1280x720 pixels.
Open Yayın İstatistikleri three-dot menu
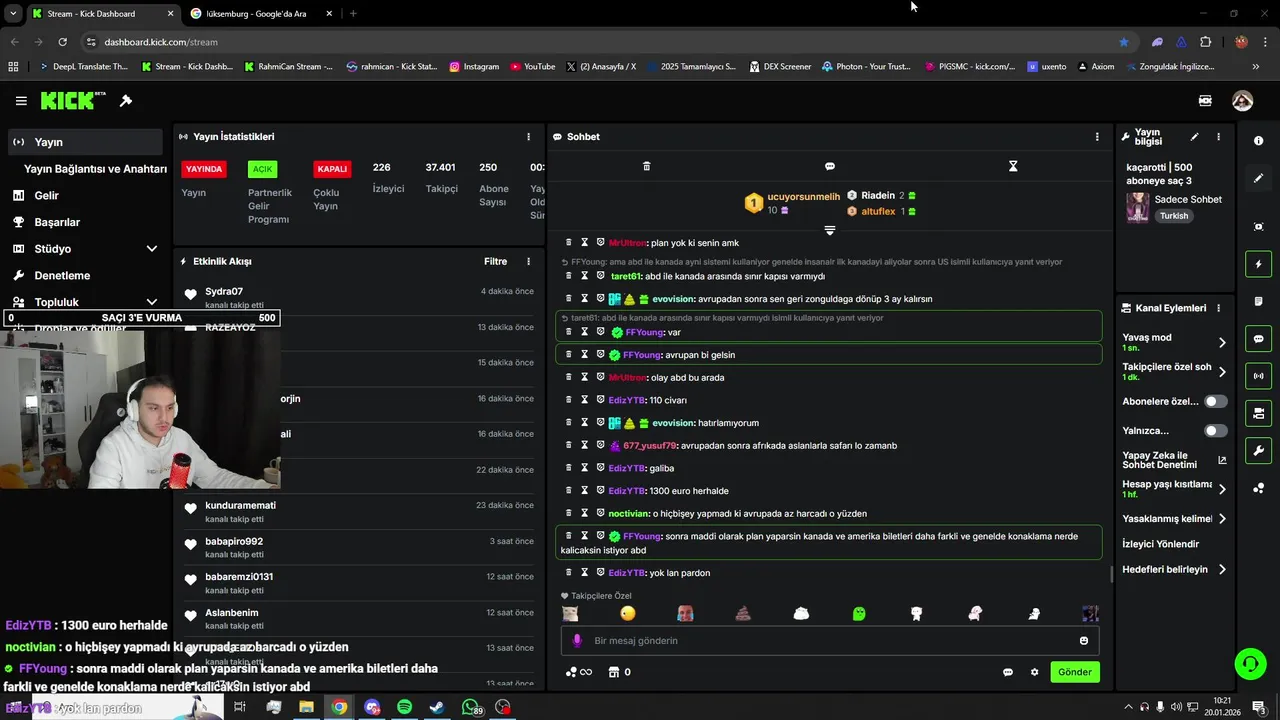tap(529, 137)
